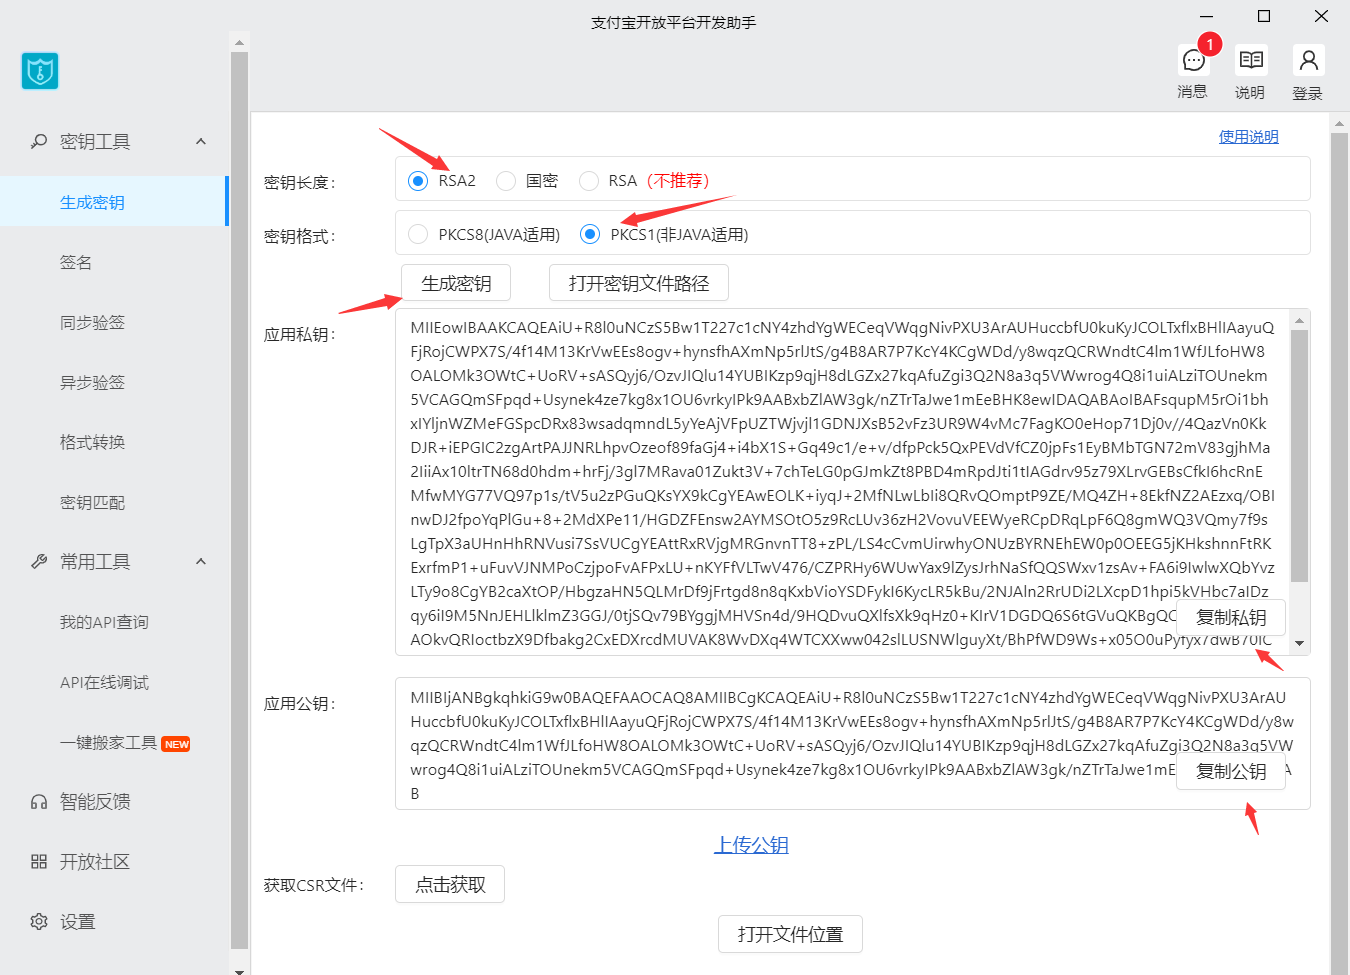The image size is (1350, 975).
Task: Click the sidebar scrollbar up arrow
Action: click(239, 43)
